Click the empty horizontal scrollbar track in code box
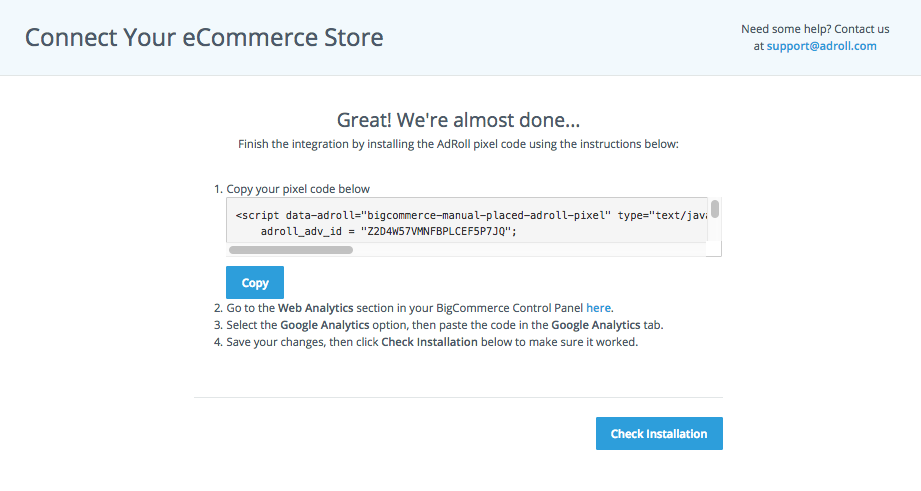The height and width of the screenshot is (491, 921). [530, 250]
